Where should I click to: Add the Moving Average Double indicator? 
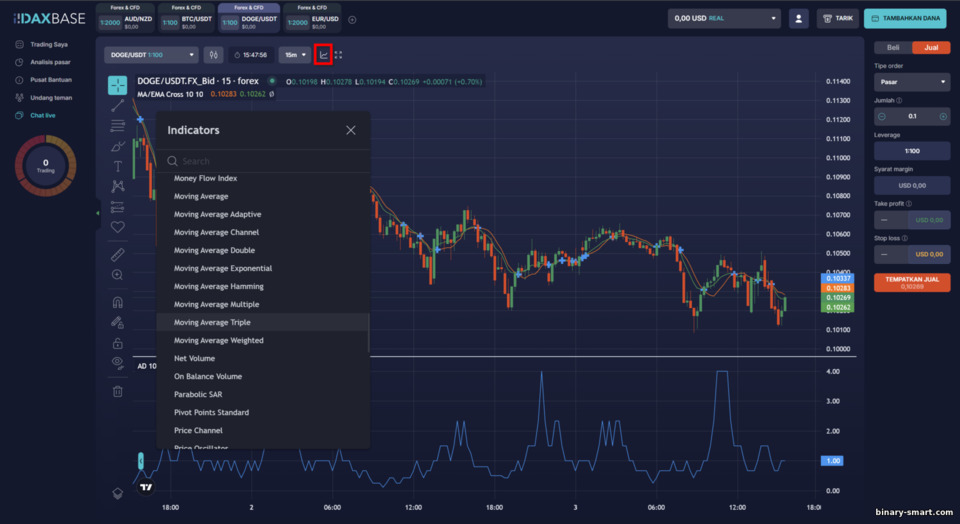pos(263,250)
